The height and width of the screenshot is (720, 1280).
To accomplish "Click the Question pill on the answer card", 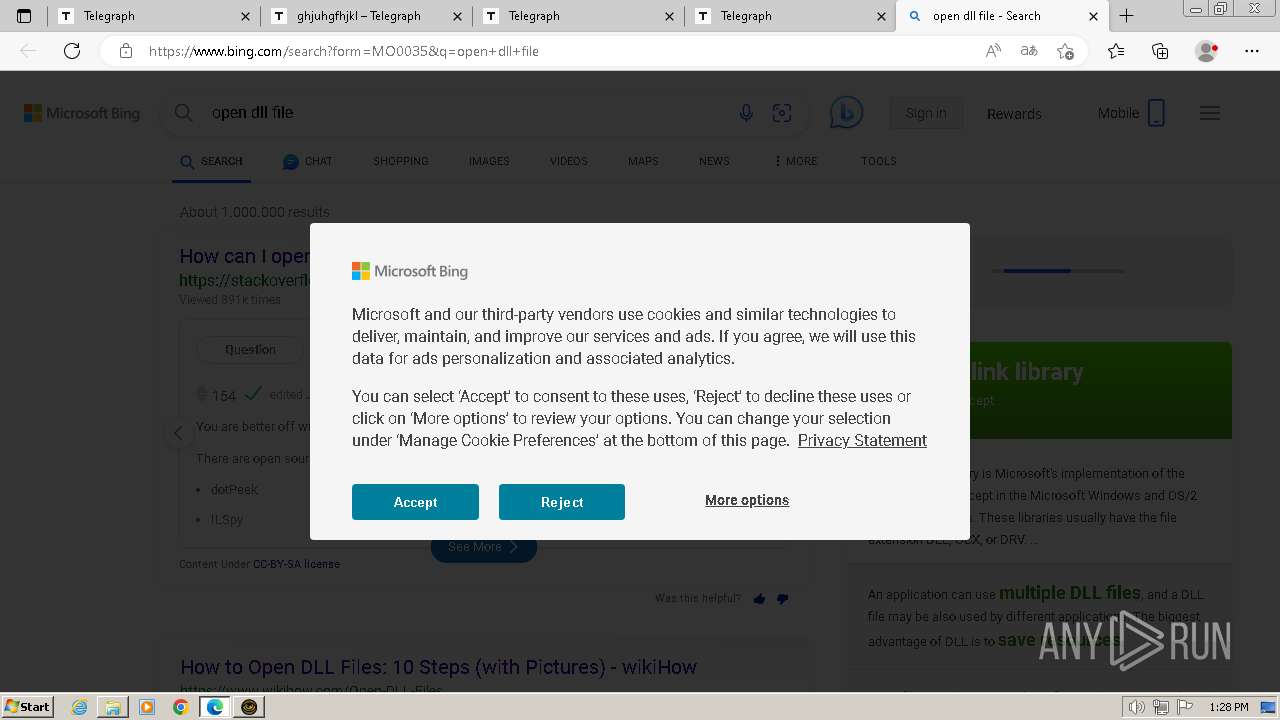I will click(250, 349).
